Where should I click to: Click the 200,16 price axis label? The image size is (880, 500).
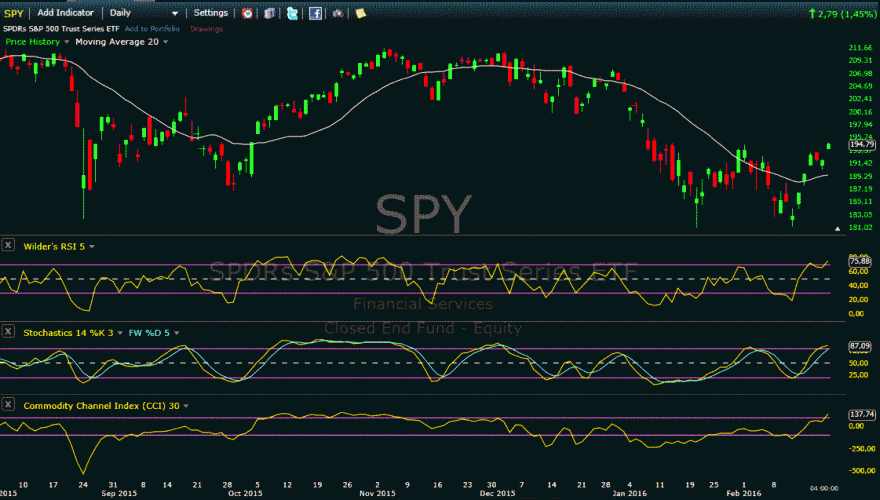[860, 112]
